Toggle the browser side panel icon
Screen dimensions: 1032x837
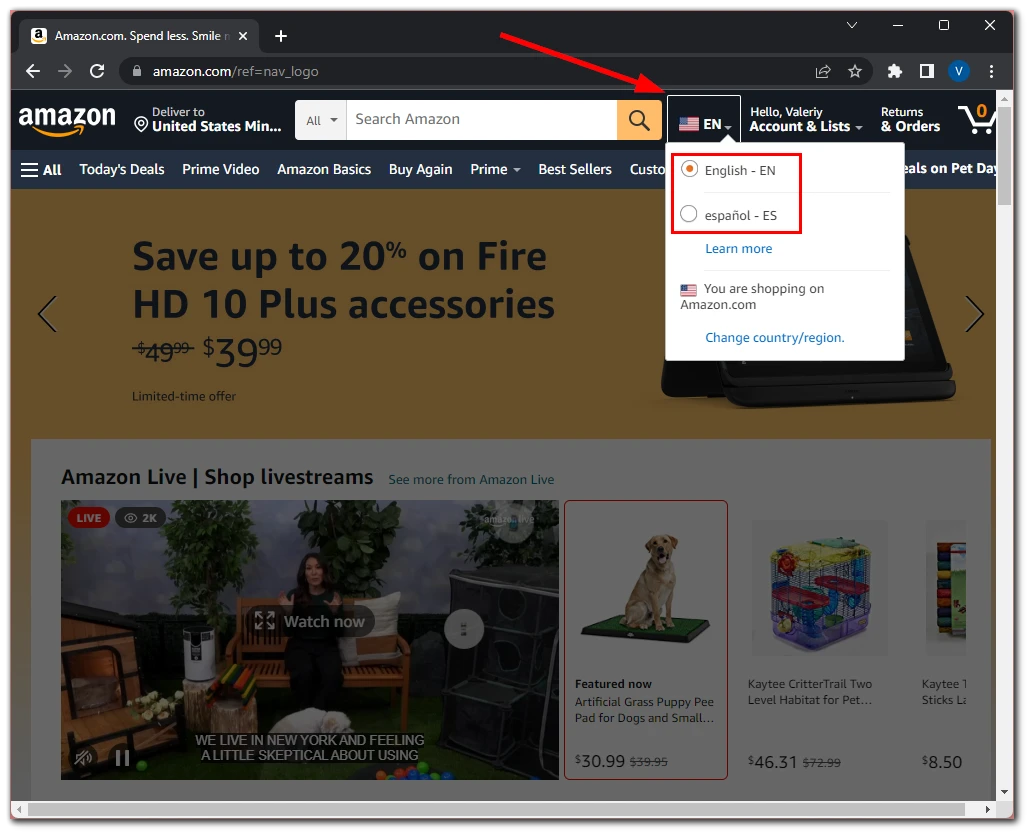tap(927, 71)
